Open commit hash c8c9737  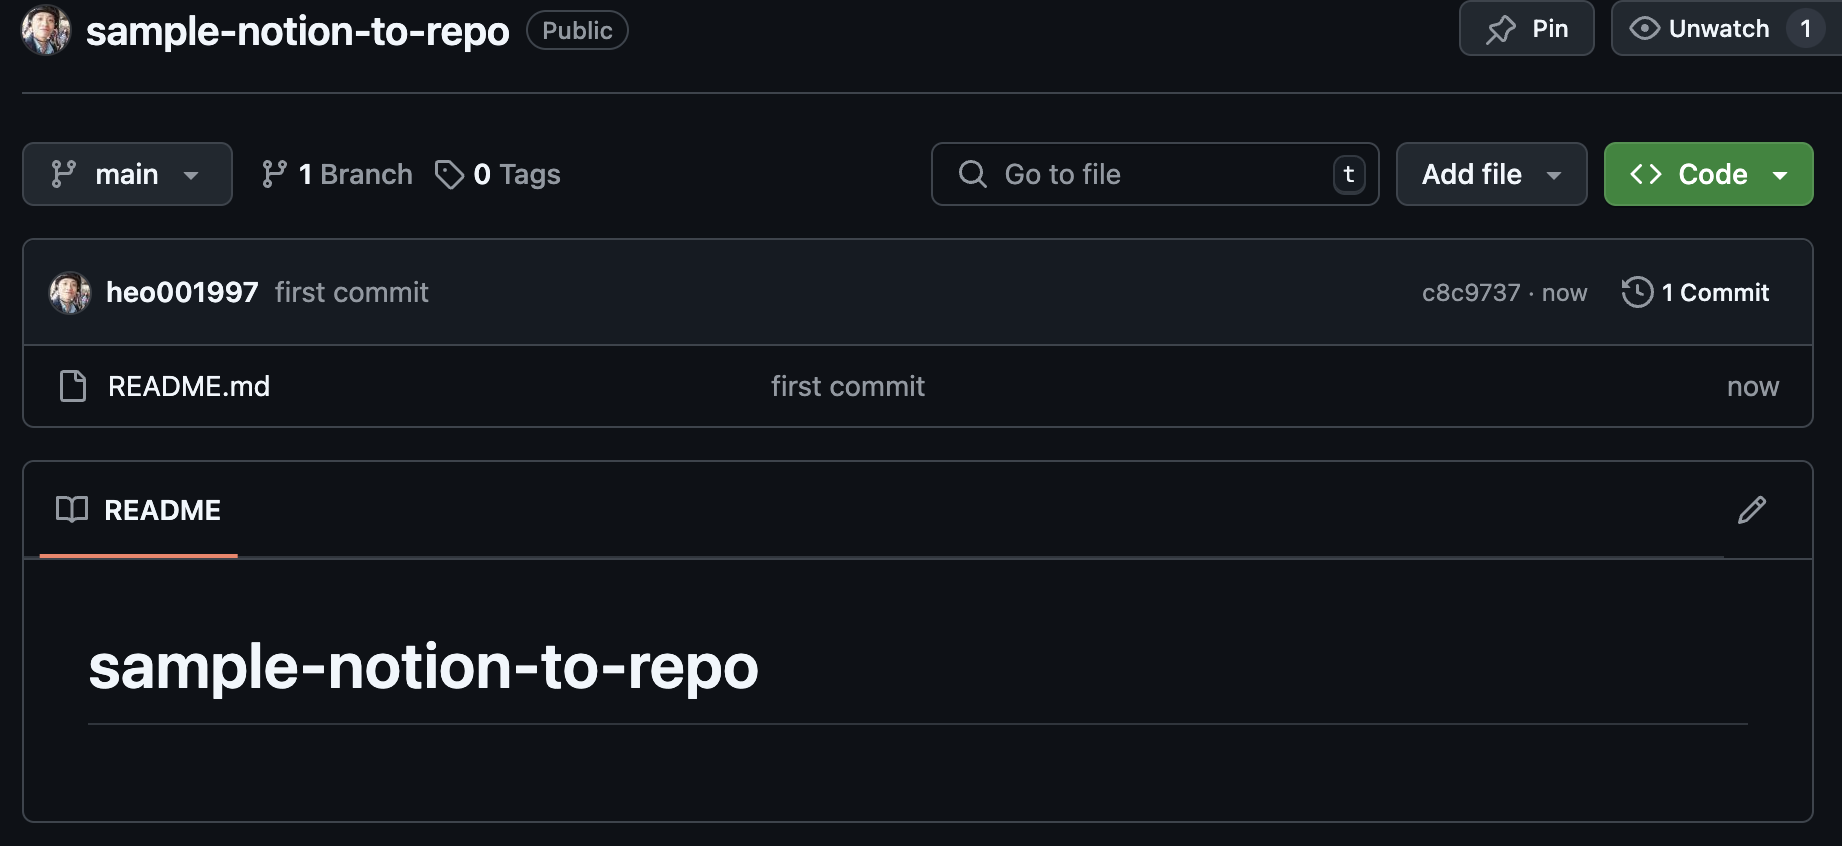coord(1470,292)
